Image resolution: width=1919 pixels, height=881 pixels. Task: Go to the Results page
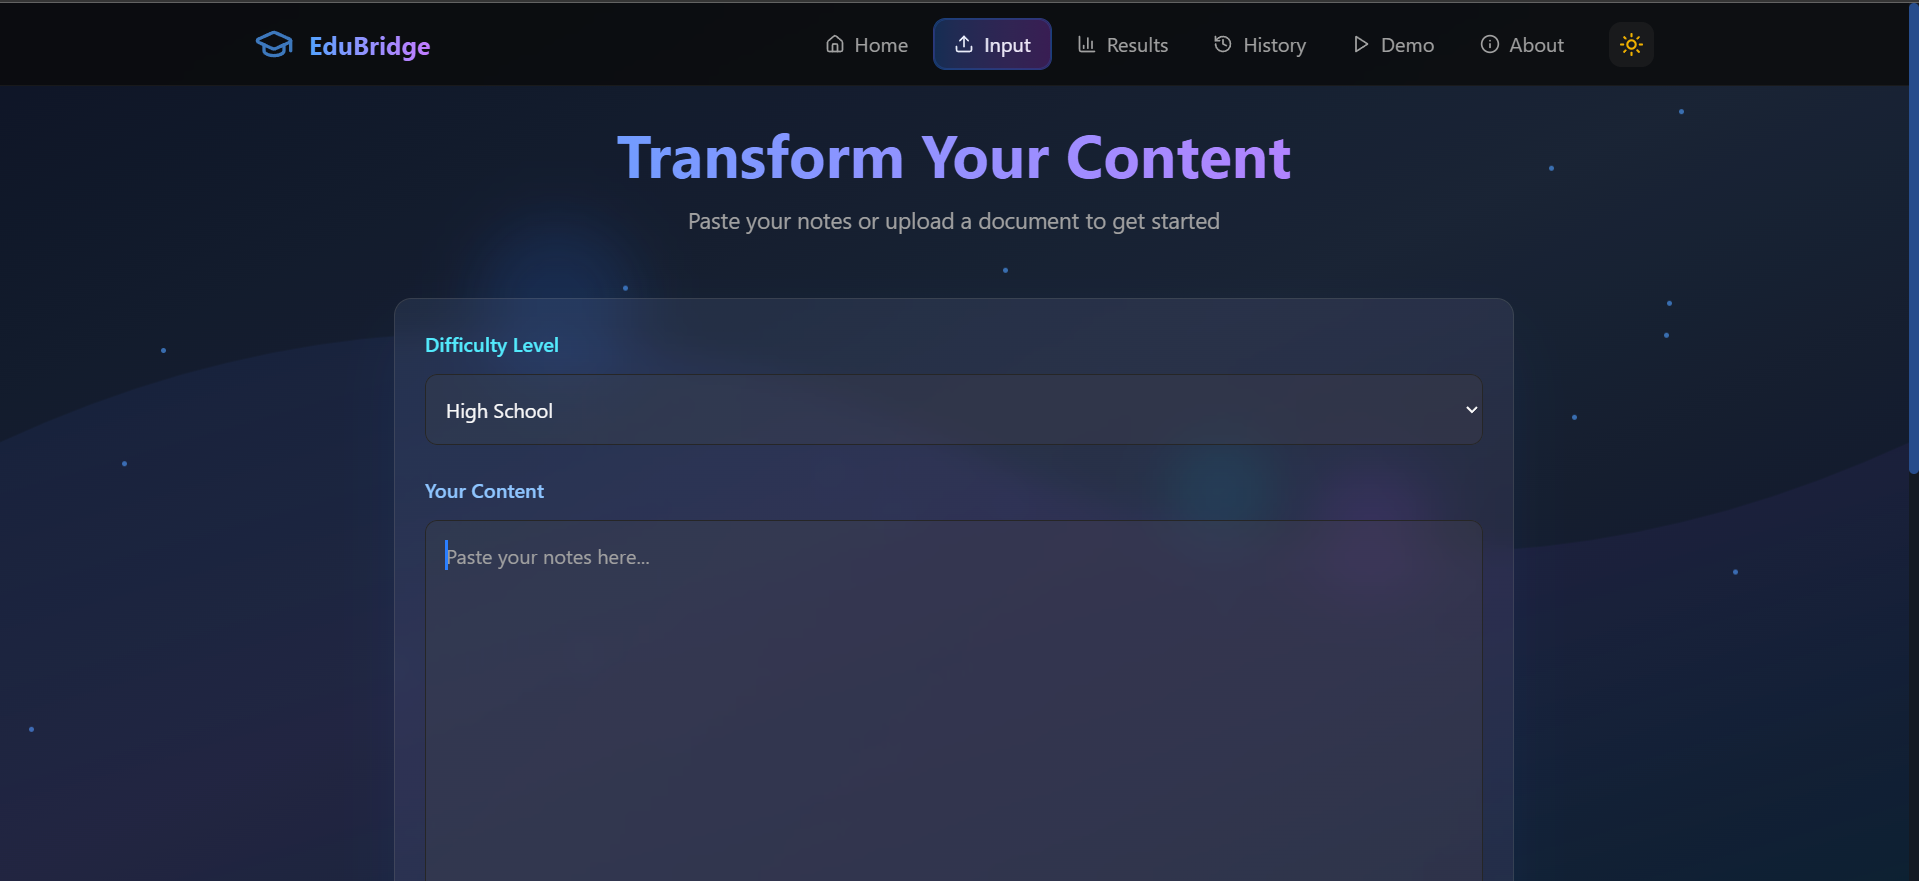coord(1122,45)
